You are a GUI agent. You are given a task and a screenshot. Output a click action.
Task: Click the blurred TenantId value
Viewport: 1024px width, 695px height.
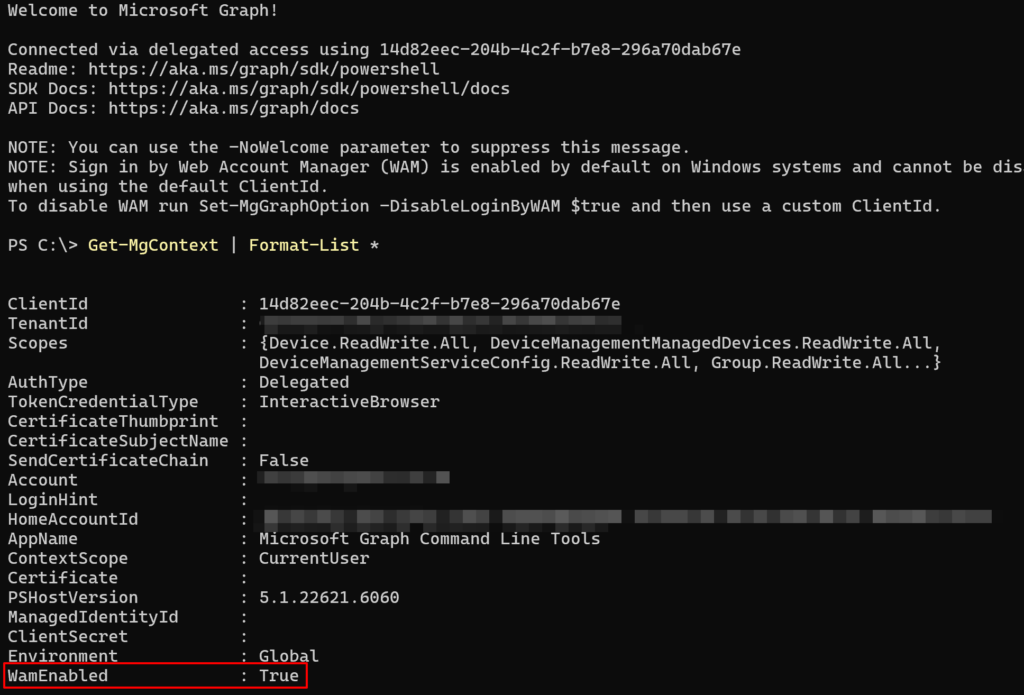coord(440,322)
